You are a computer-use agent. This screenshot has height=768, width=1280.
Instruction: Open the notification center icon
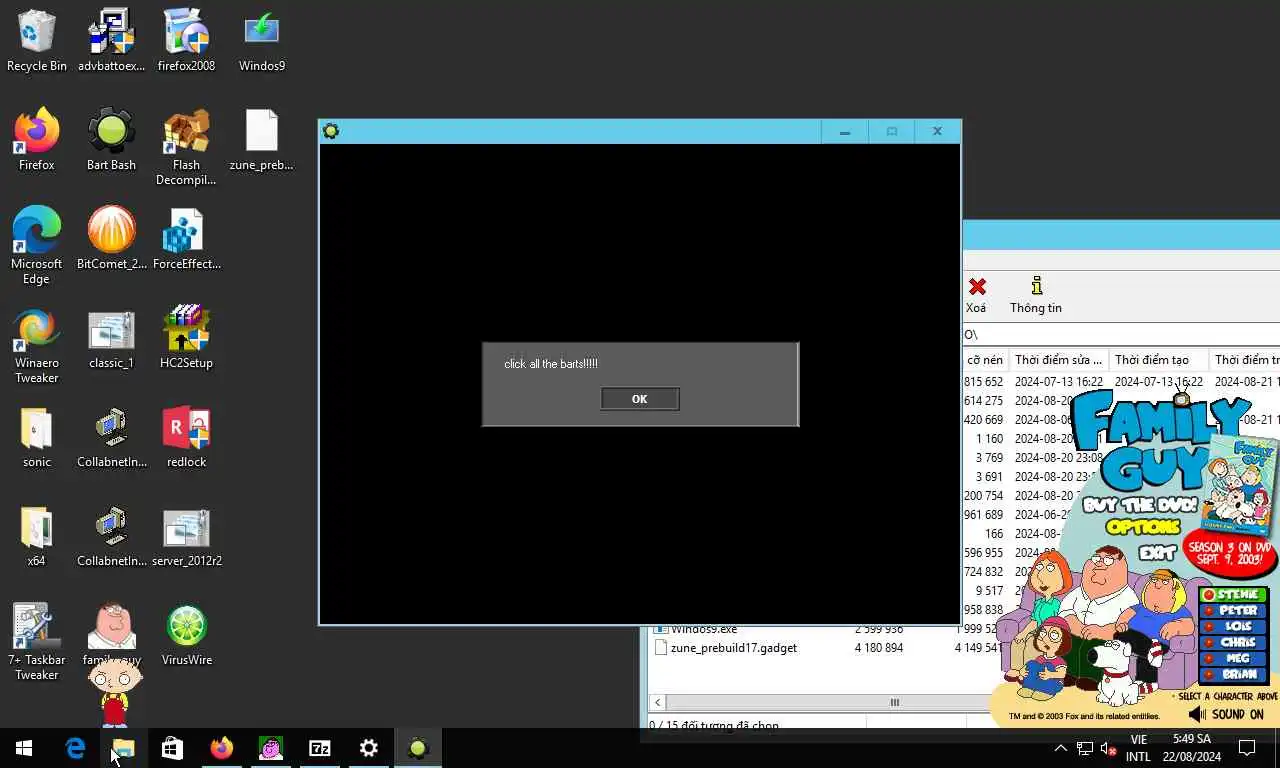click(1247, 748)
